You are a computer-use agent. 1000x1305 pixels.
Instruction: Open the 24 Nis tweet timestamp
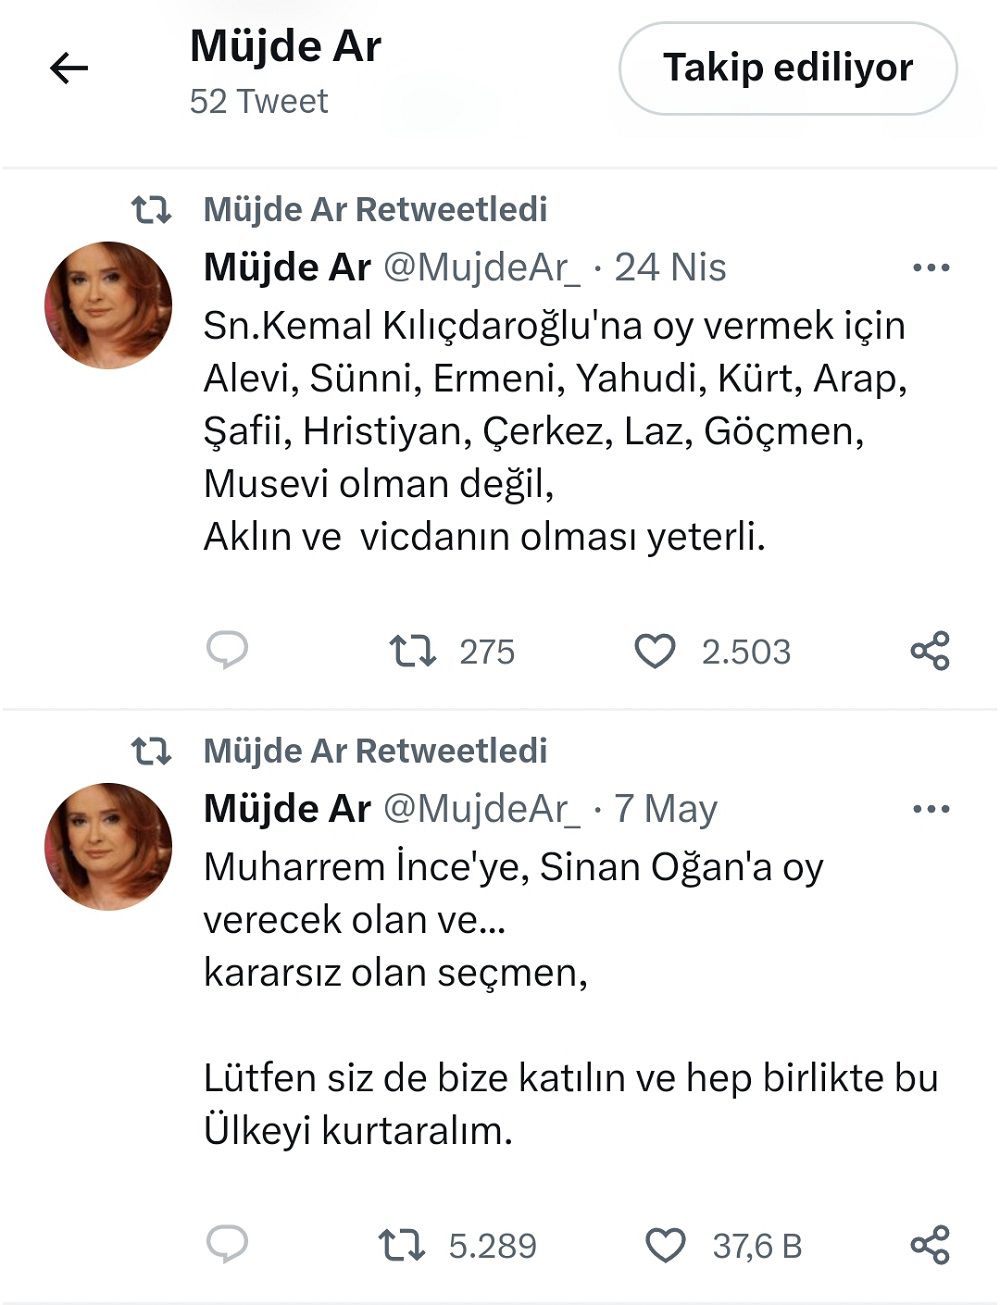point(670,268)
